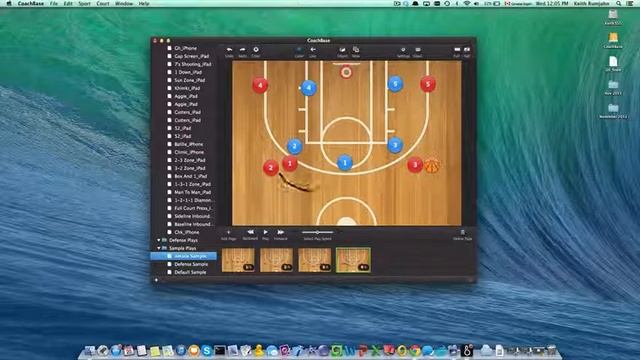The width and height of the screenshot is (640, 360).
Task: Click red player 3 beside the ball
Action: tap(415, 165)
